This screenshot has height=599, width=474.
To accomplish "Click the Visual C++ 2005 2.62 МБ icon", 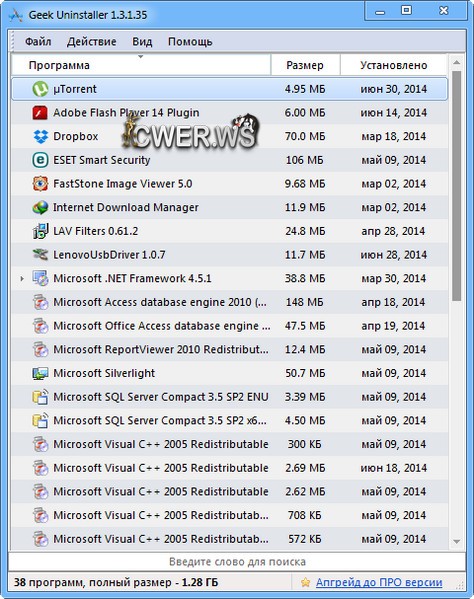I will (x=40, y=492).
